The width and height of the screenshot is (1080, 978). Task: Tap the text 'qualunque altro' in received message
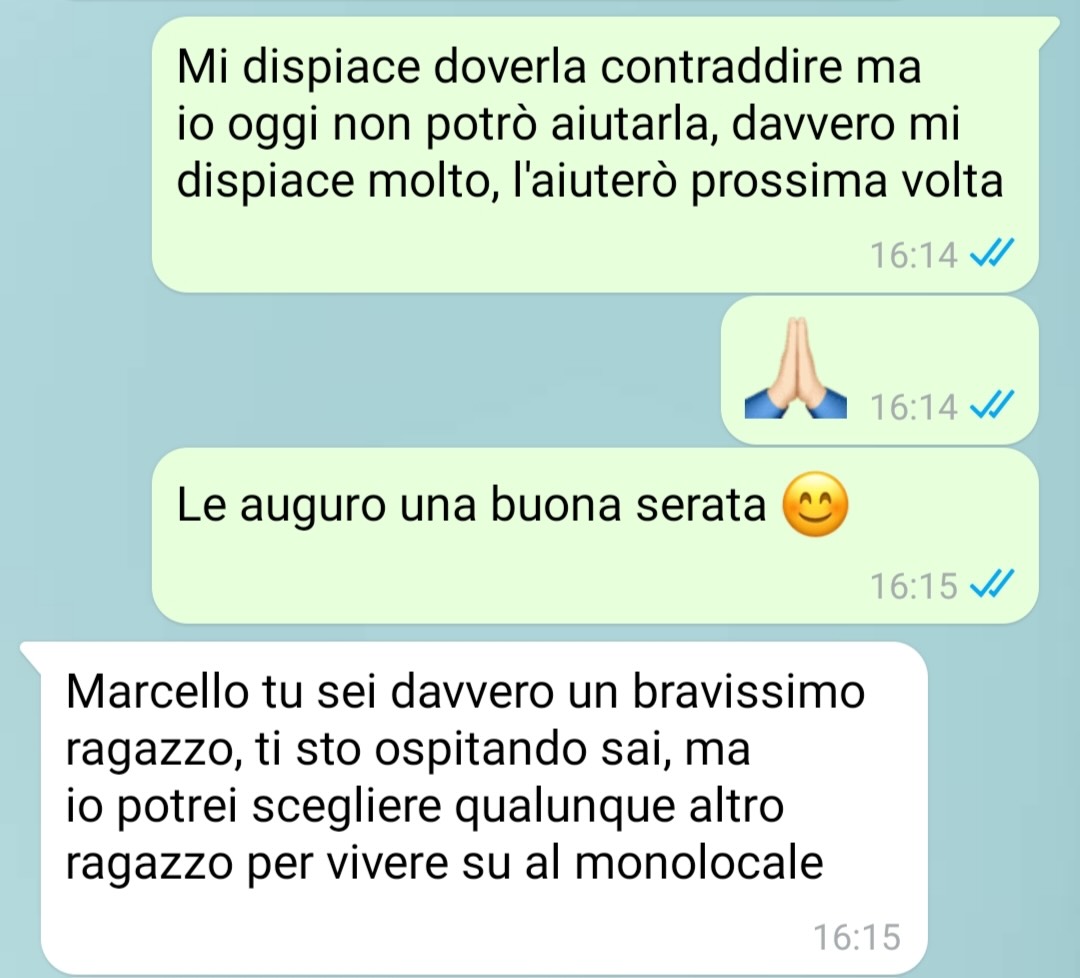[619, 807]
